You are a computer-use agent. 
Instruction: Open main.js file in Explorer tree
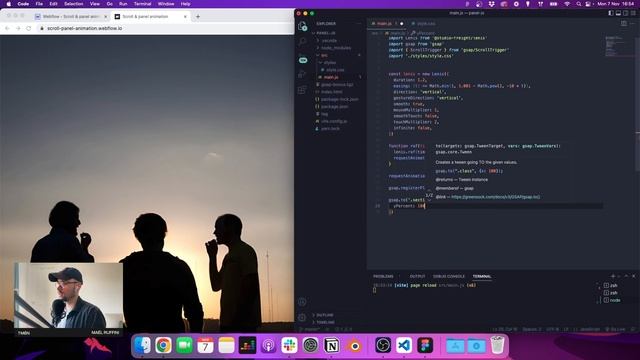click(331, 77)
